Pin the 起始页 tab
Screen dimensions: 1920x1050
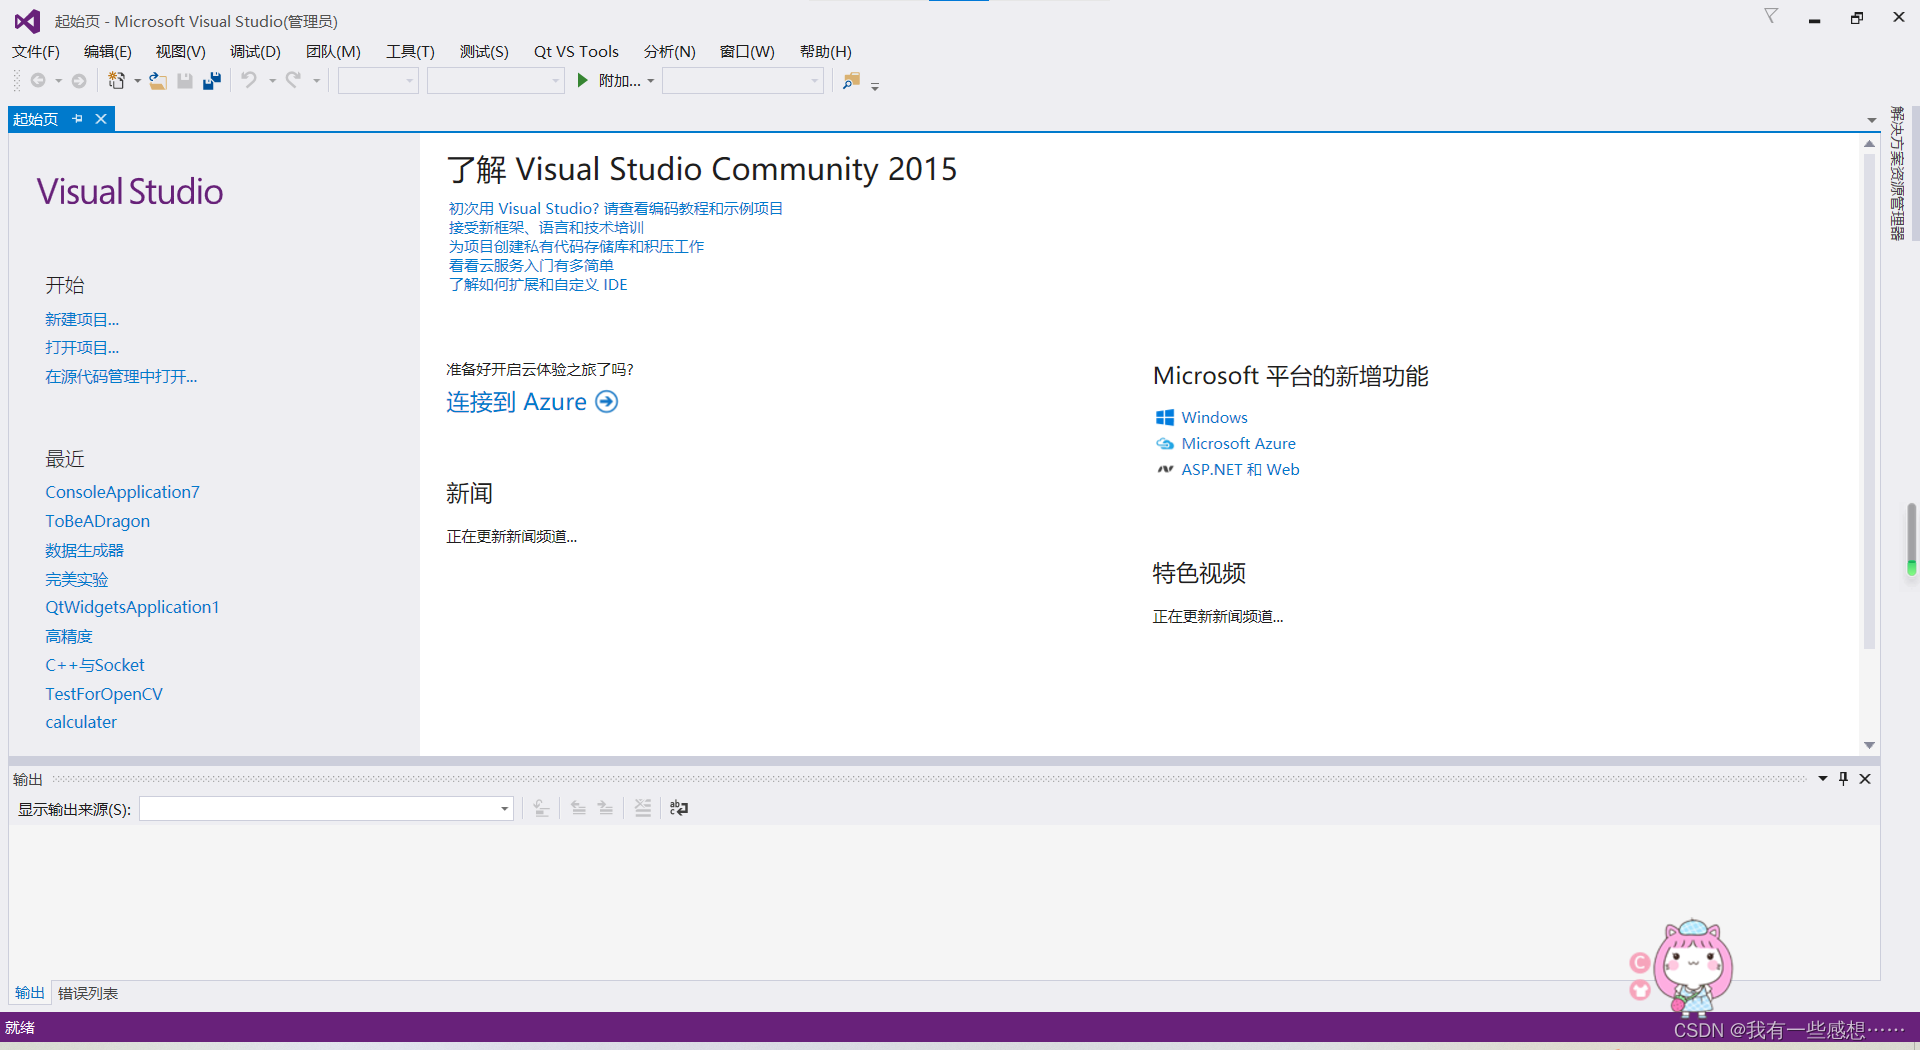click(77, 119)
